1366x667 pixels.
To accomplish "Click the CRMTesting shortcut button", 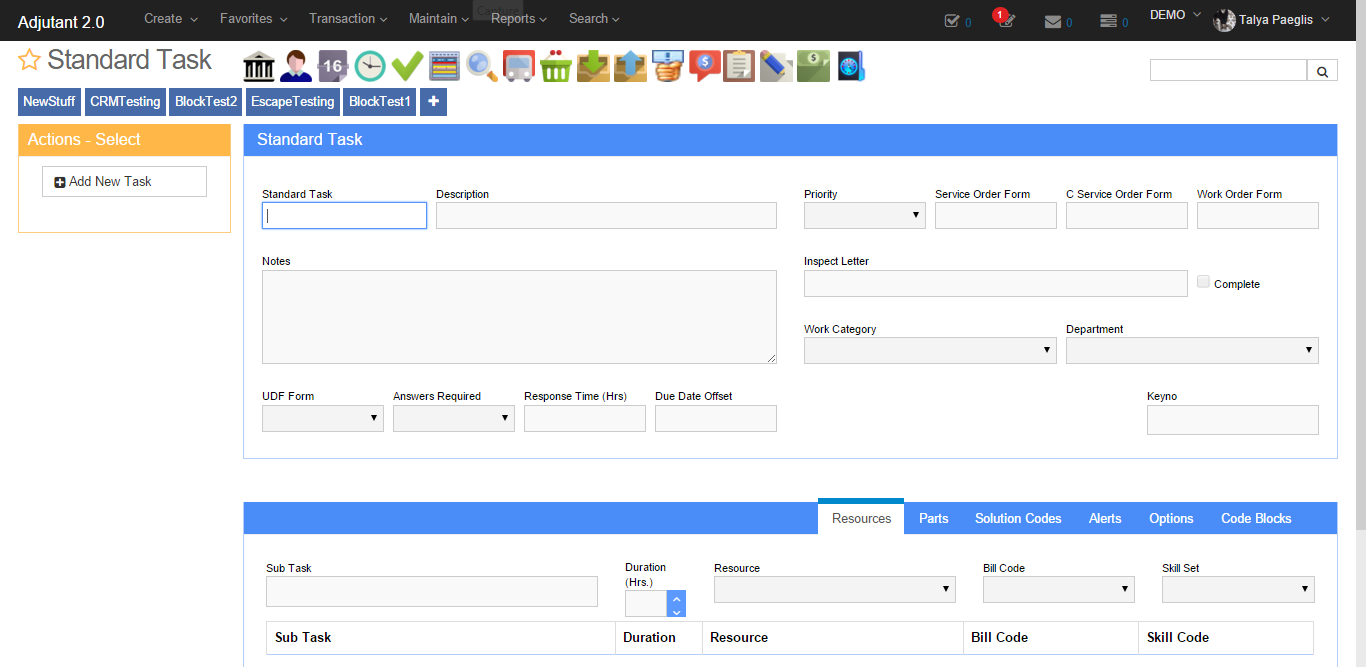I will 125,102.
